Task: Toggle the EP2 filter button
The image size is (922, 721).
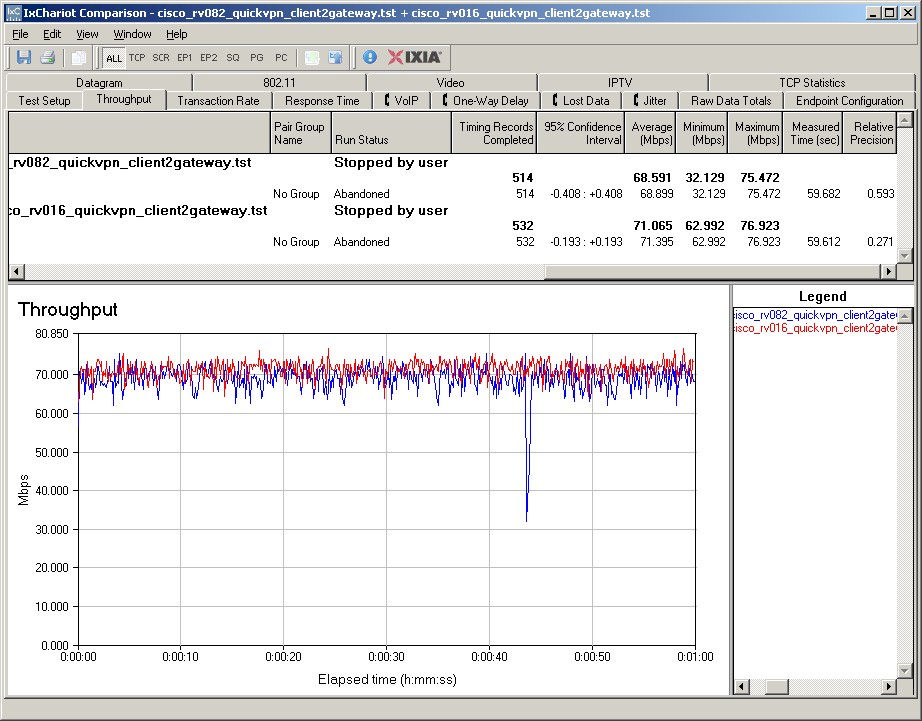Action: pyautogui.click(x=209, y=58)
